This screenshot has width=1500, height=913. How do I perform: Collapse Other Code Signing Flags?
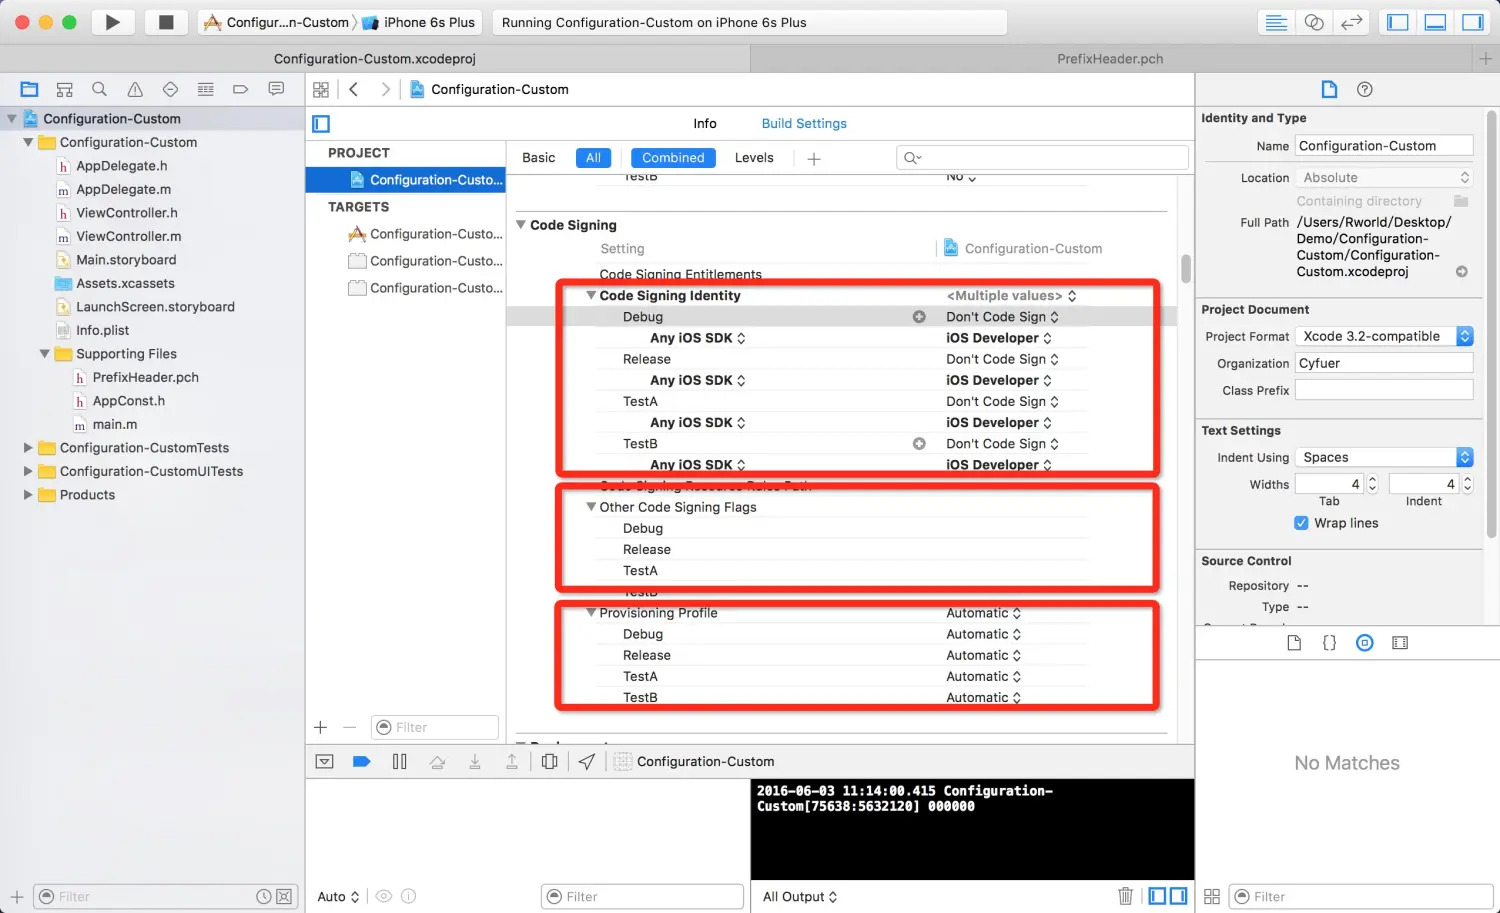pos(591,507)
